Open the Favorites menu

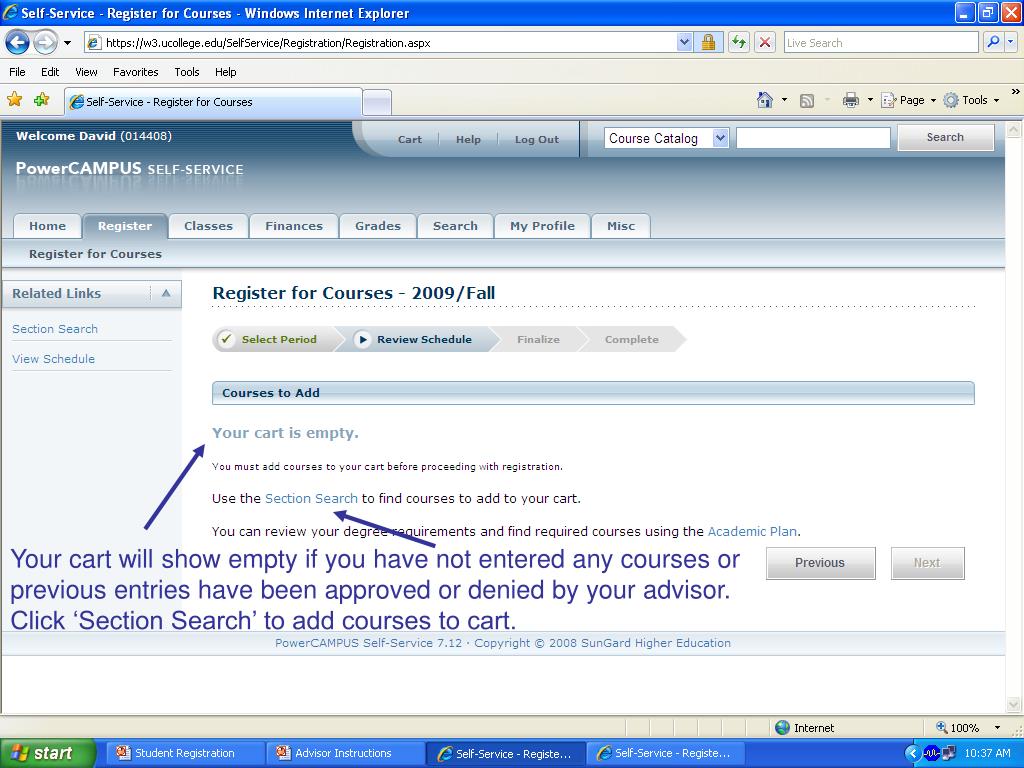pyautogui.click(x=136, y=72)
